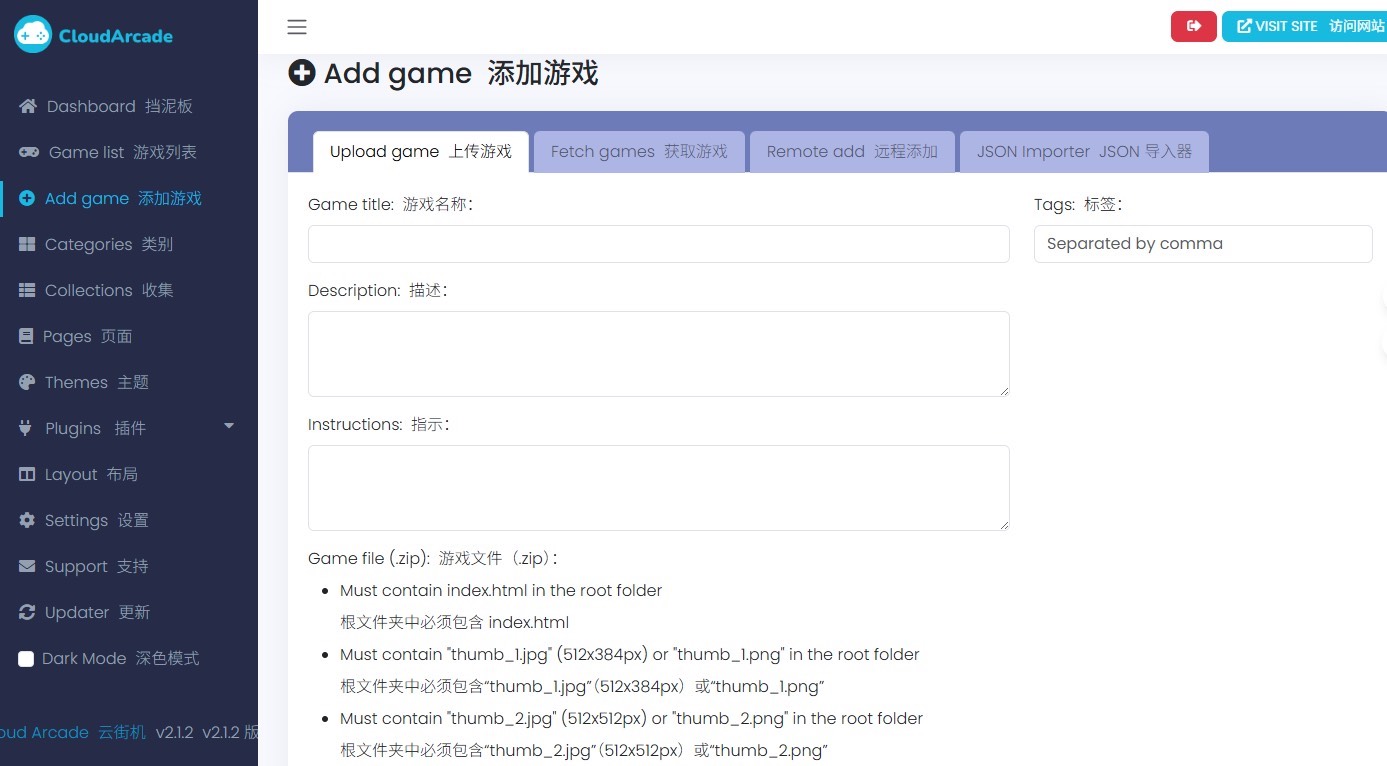Click the Categories grid icon
1387x766 pixels.
27,244
